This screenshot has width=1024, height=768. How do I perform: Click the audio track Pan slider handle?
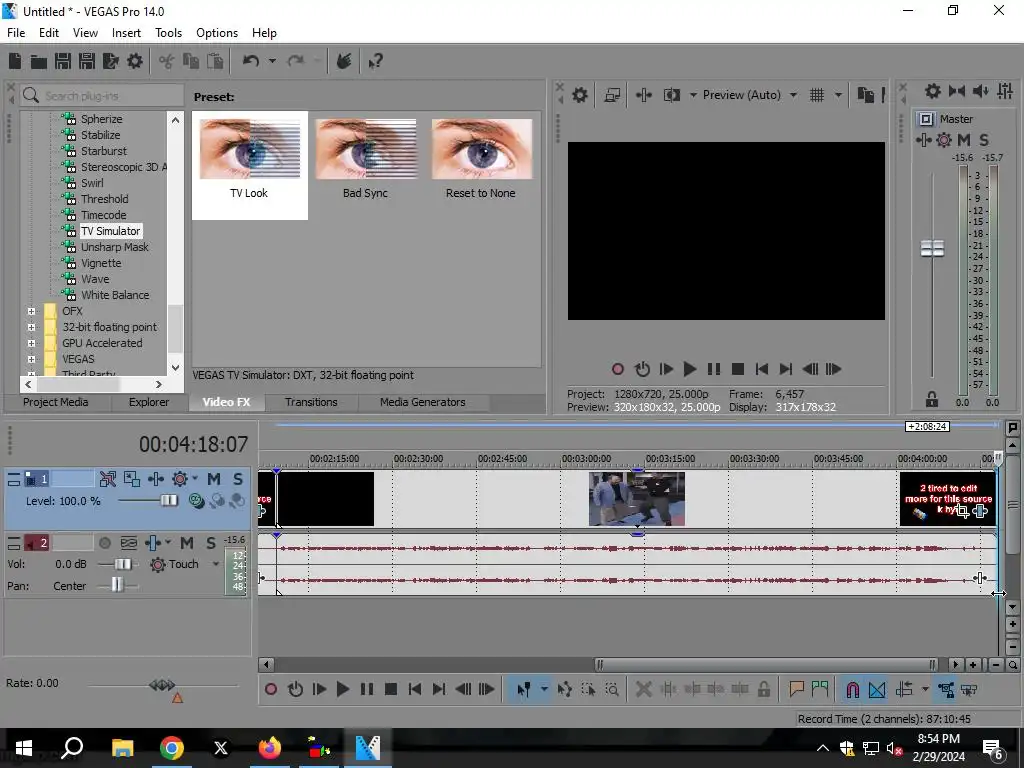(116, 584)
